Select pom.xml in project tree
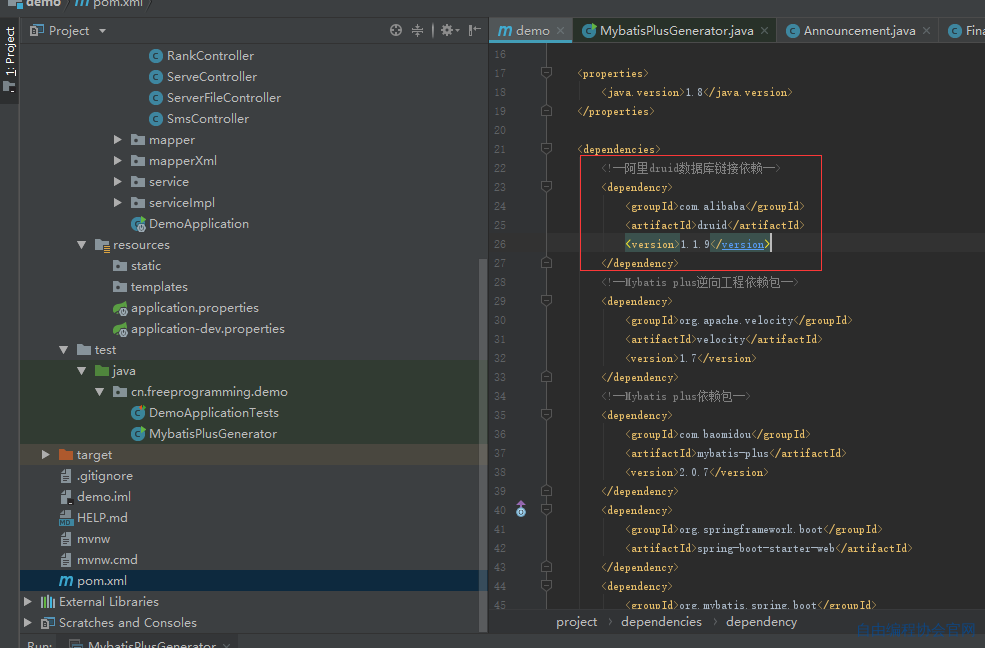The width and height of the screenshot is (985, 648). (x=101, y=581)
